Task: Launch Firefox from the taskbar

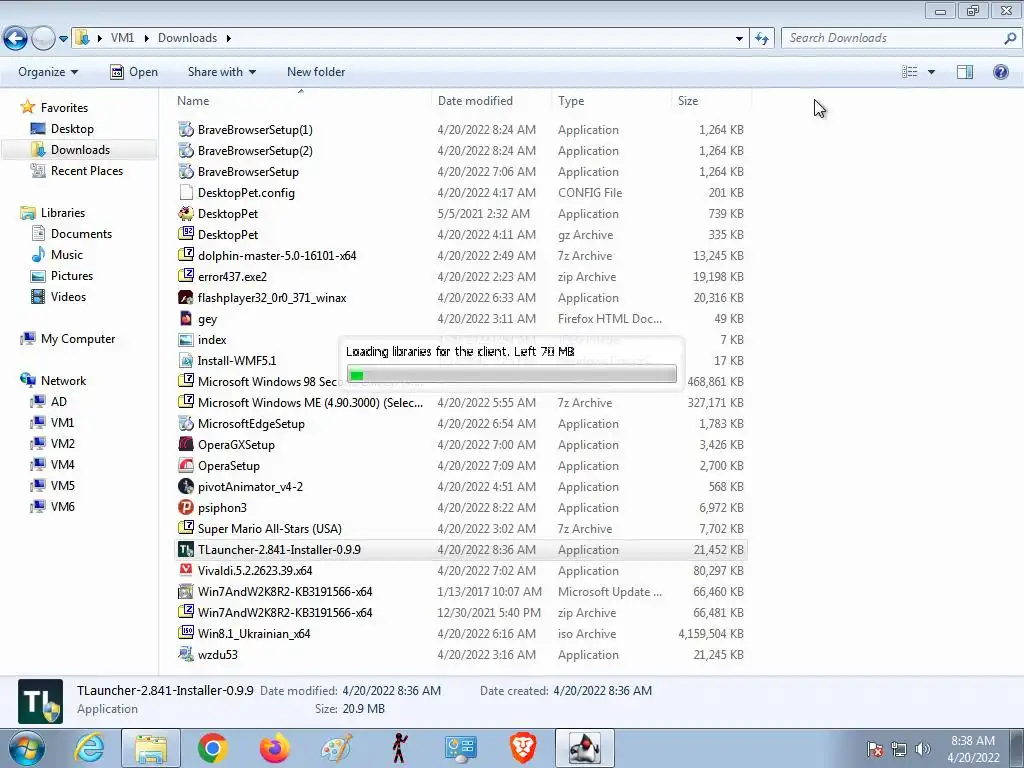Action: (274, 748)
